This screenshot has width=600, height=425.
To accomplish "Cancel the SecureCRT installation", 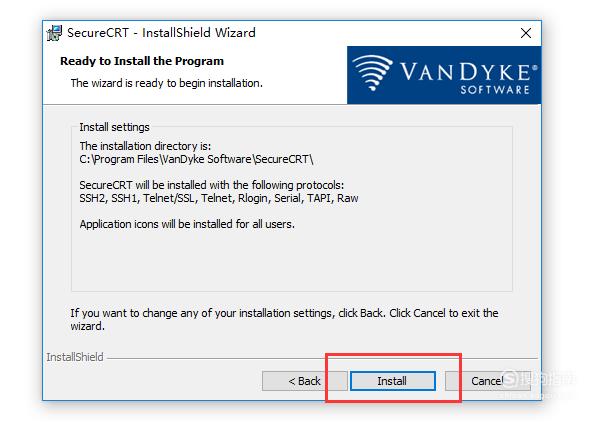I will click(488, 381).
